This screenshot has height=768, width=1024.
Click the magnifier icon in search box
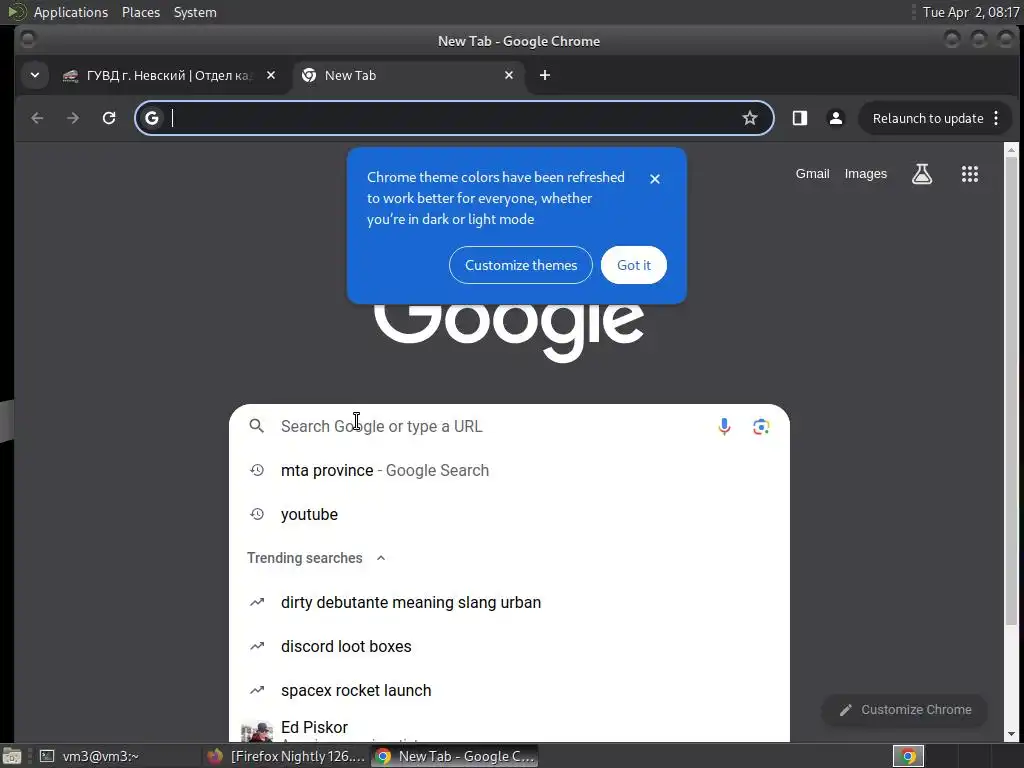pos(257,426)
